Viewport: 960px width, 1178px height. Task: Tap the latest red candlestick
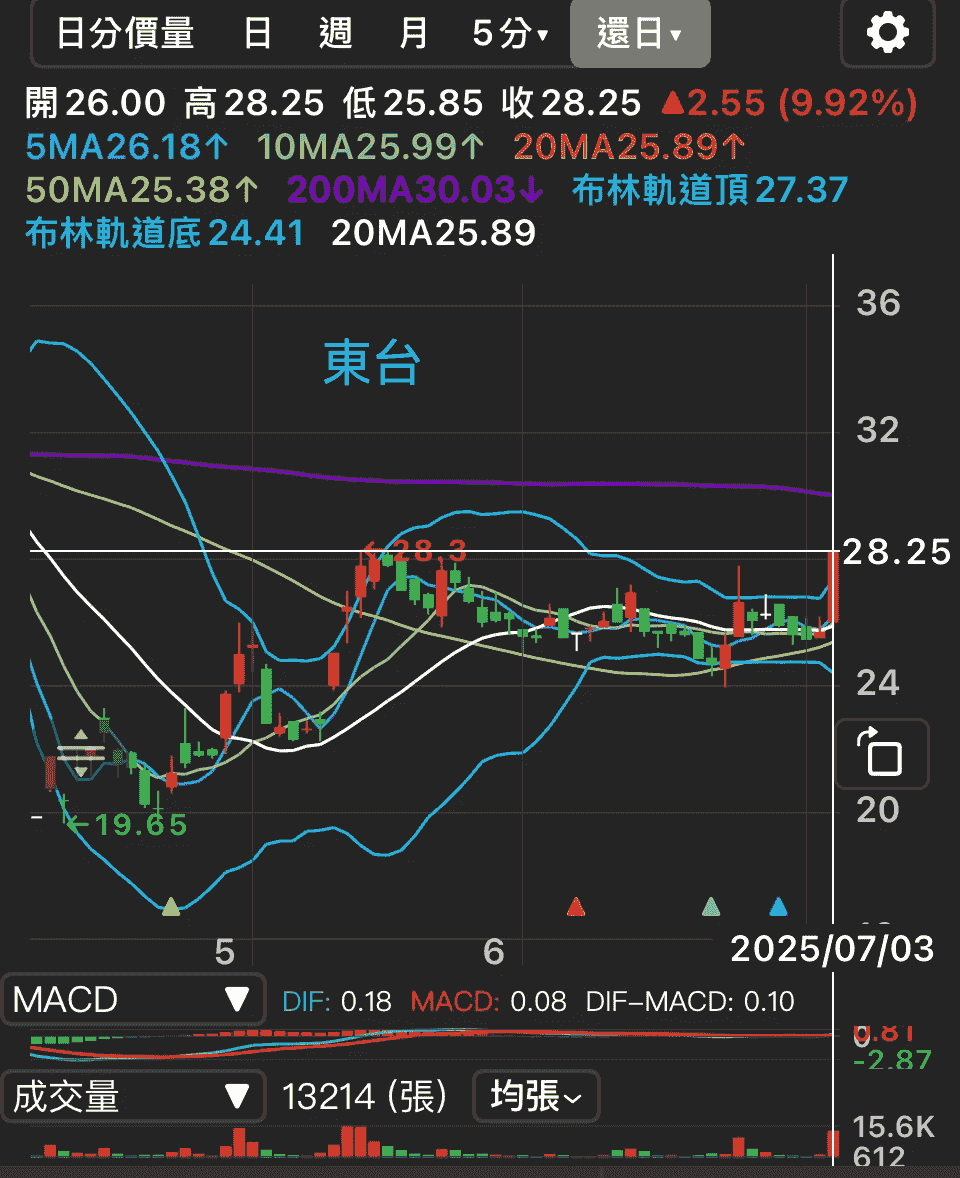(x=833, y=587)
